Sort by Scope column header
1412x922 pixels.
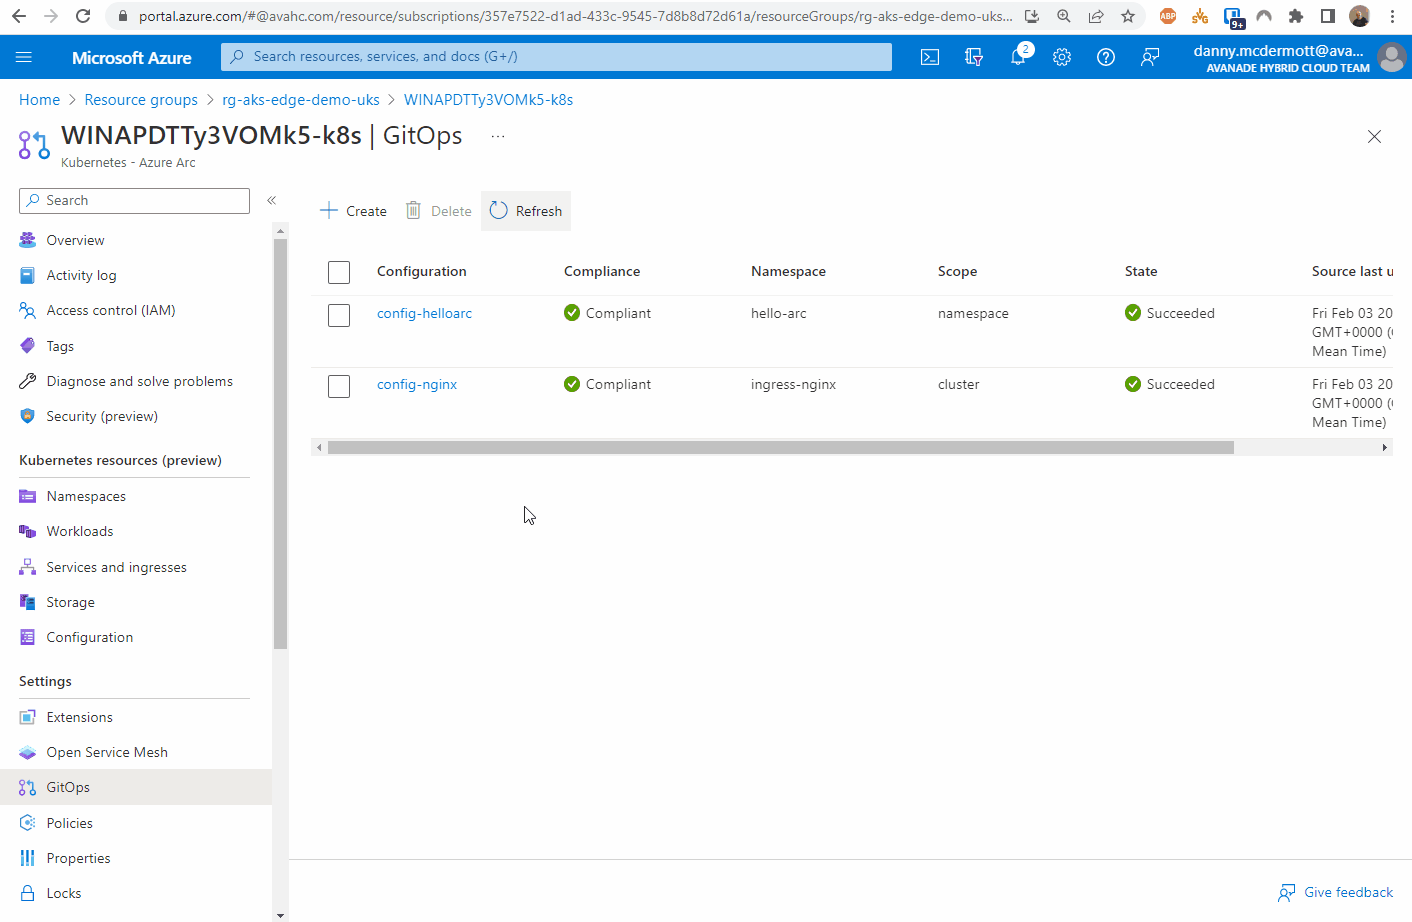click(x=957, y=271)
